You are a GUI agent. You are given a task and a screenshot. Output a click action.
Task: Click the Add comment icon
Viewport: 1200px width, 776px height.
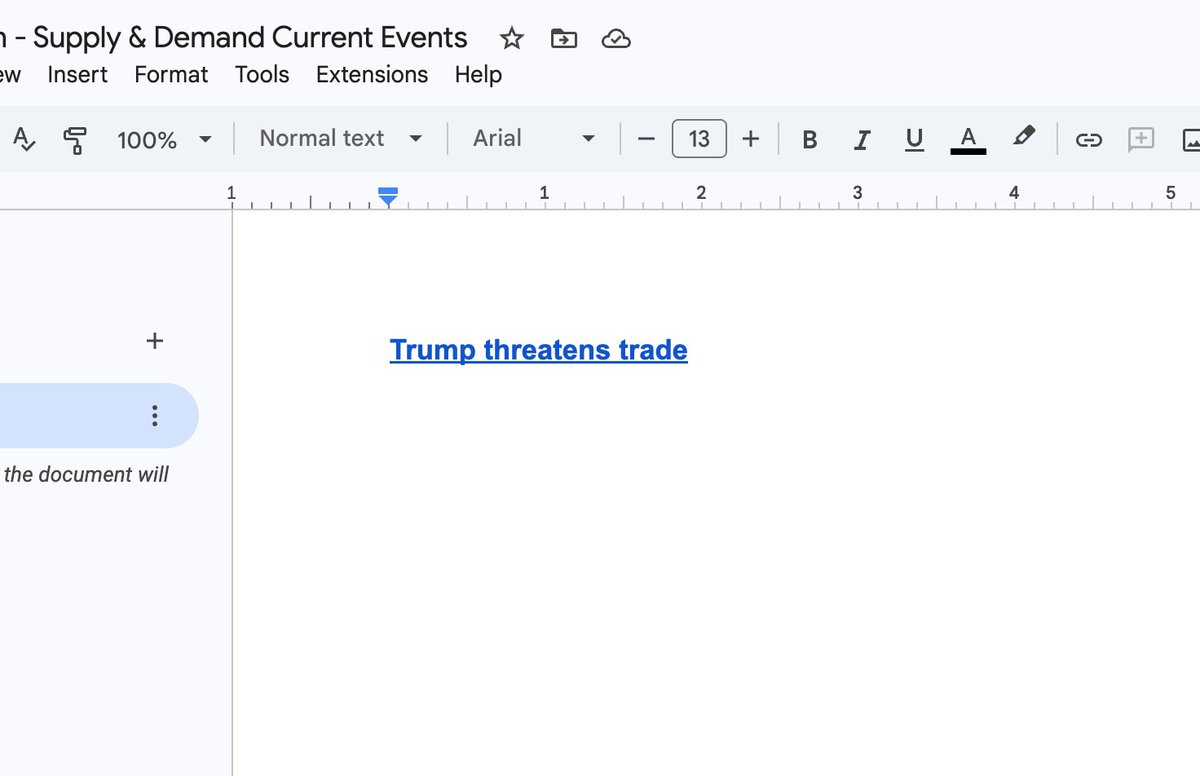[x=1141, y=139]
